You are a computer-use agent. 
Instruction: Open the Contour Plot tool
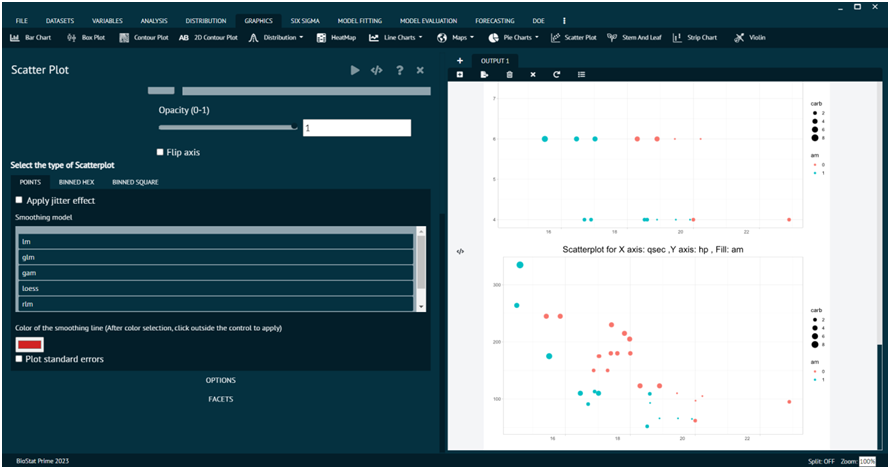pos(144,37)
